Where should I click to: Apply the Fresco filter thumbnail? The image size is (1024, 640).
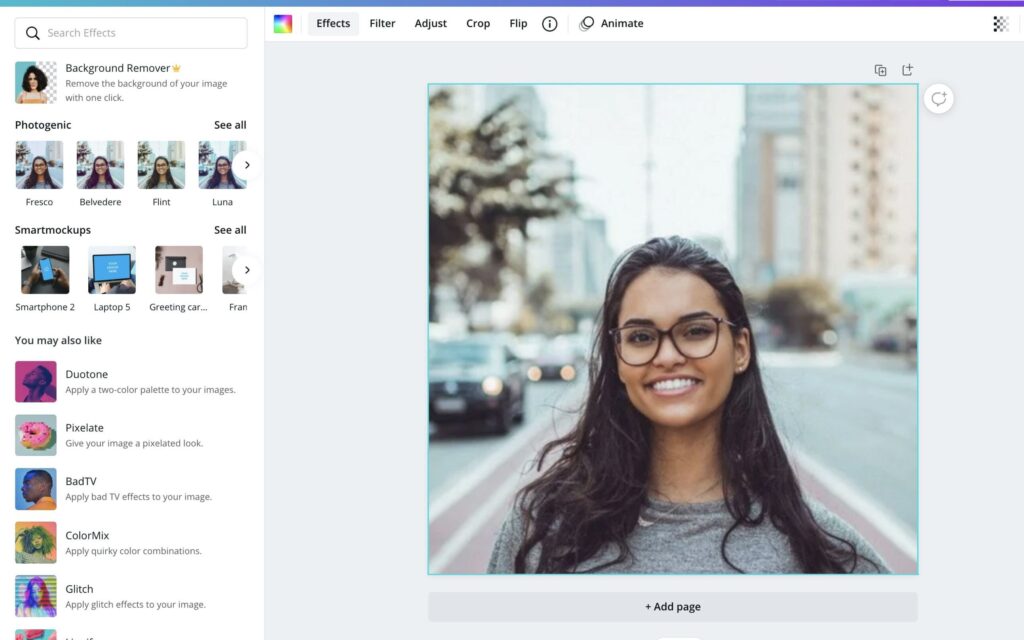click(39, 165)
